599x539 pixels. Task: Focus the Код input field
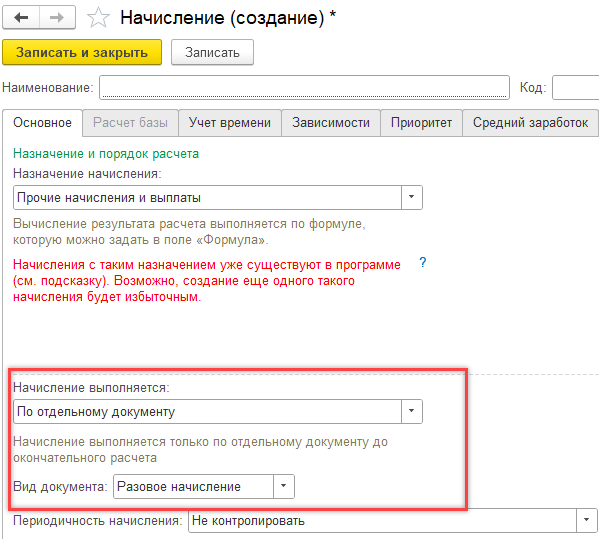pyautogui.click(x=575, y=87)
